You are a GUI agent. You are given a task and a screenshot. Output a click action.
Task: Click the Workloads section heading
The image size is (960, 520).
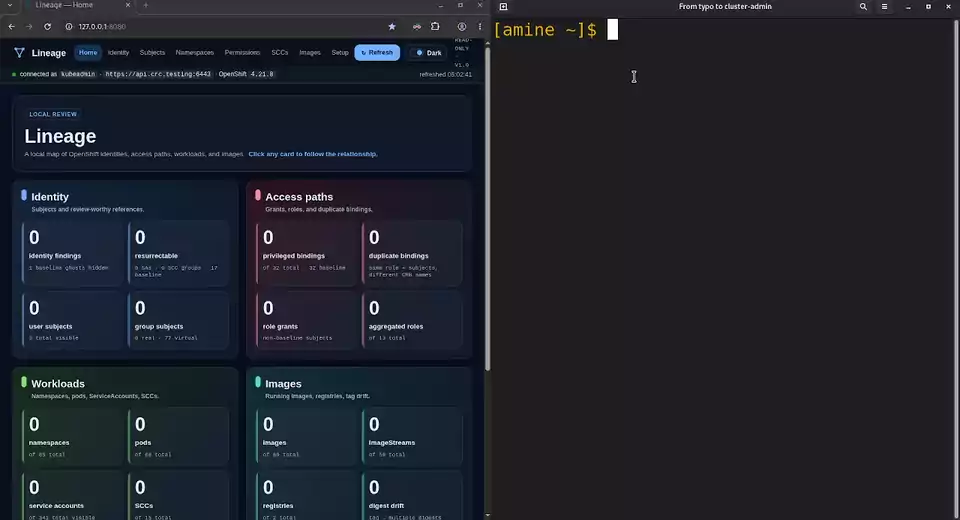tap(58, 383)
